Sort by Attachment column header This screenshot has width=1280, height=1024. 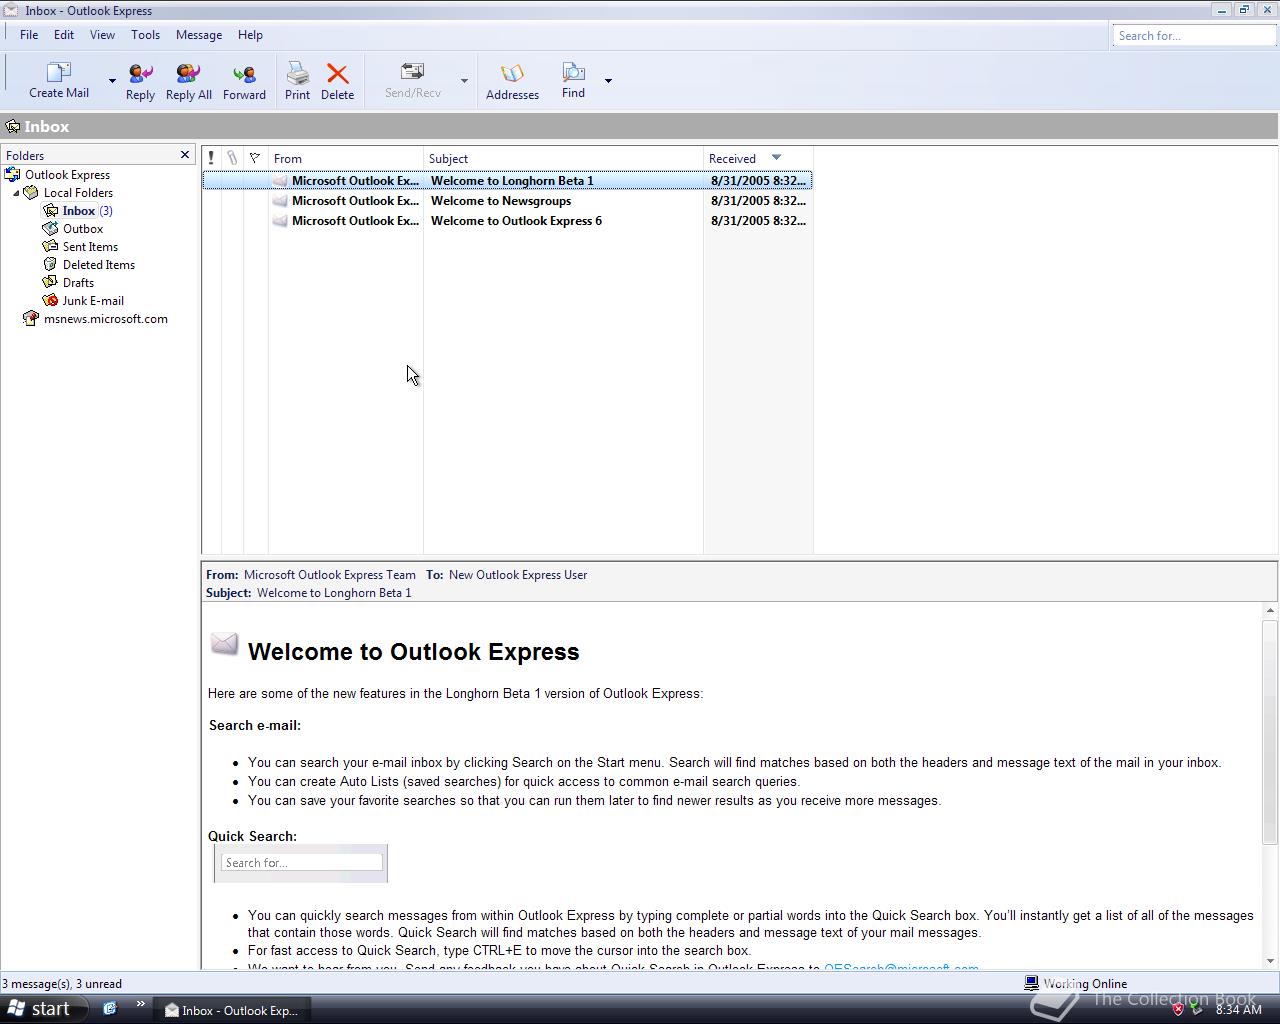tap(232, 158)
